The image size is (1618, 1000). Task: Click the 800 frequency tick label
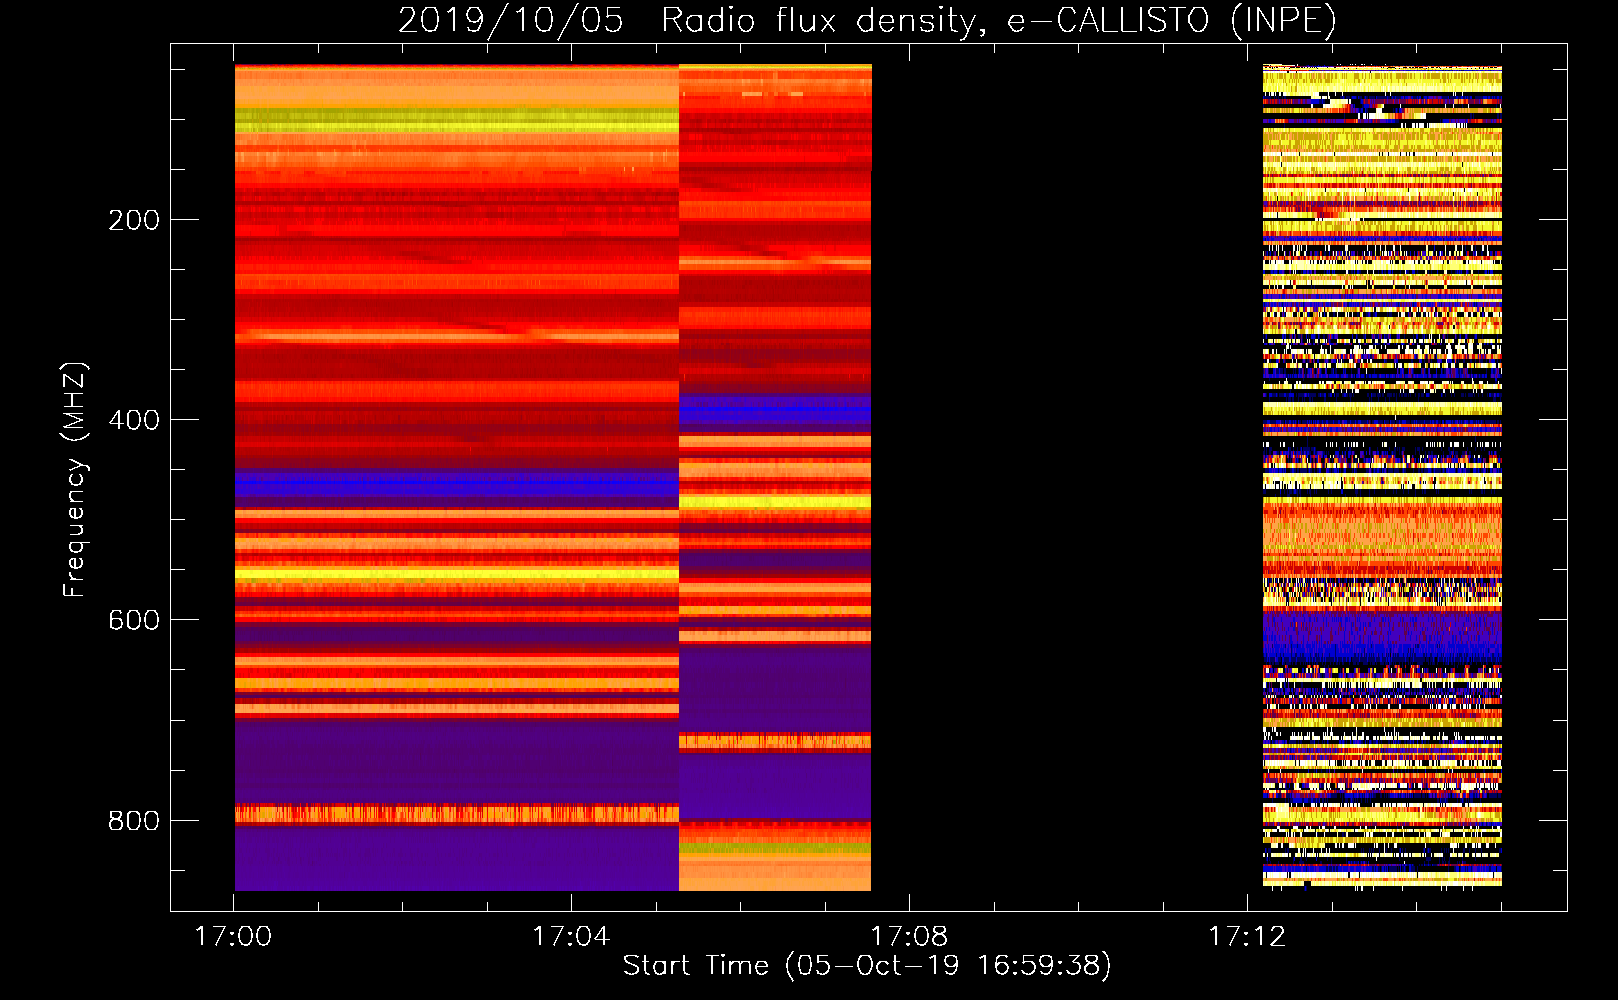click(x=134, y=821)
